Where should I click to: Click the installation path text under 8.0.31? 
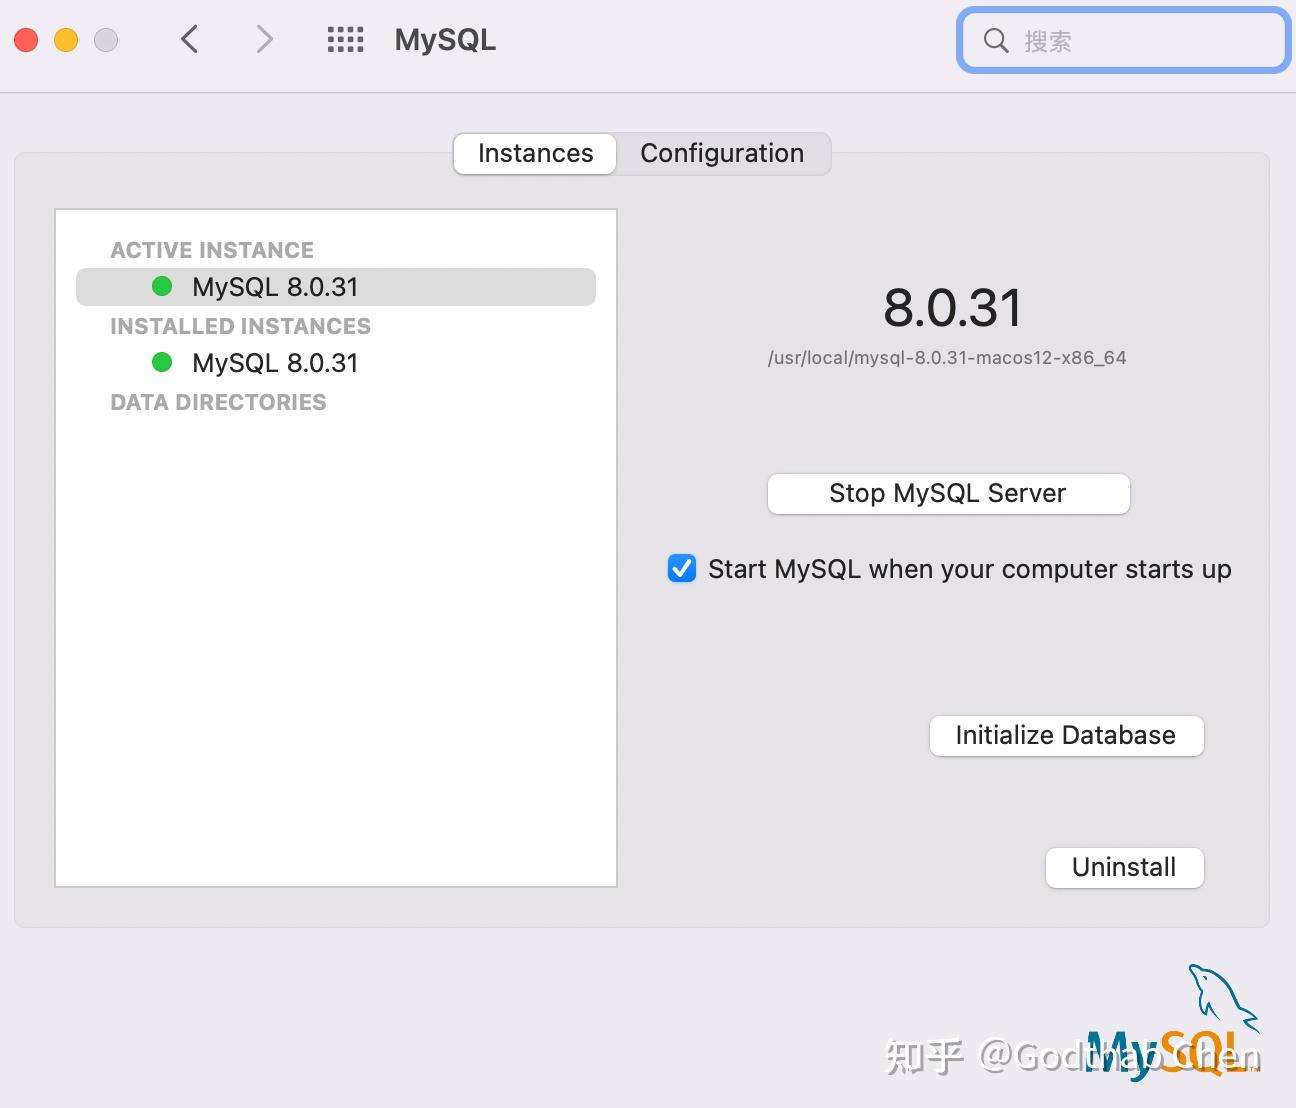947,357
